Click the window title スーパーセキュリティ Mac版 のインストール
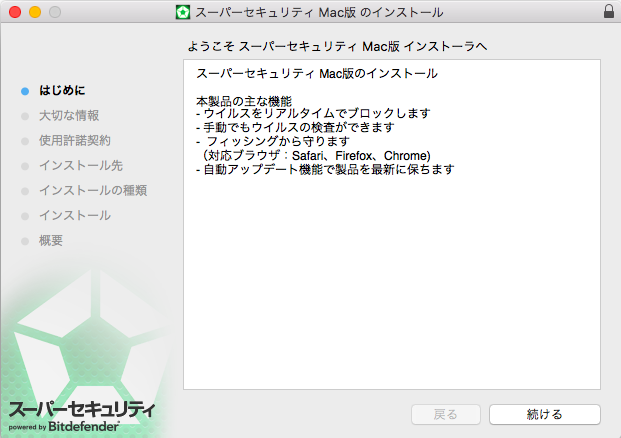The image size is (621, 438). click(x=319, y=12)
